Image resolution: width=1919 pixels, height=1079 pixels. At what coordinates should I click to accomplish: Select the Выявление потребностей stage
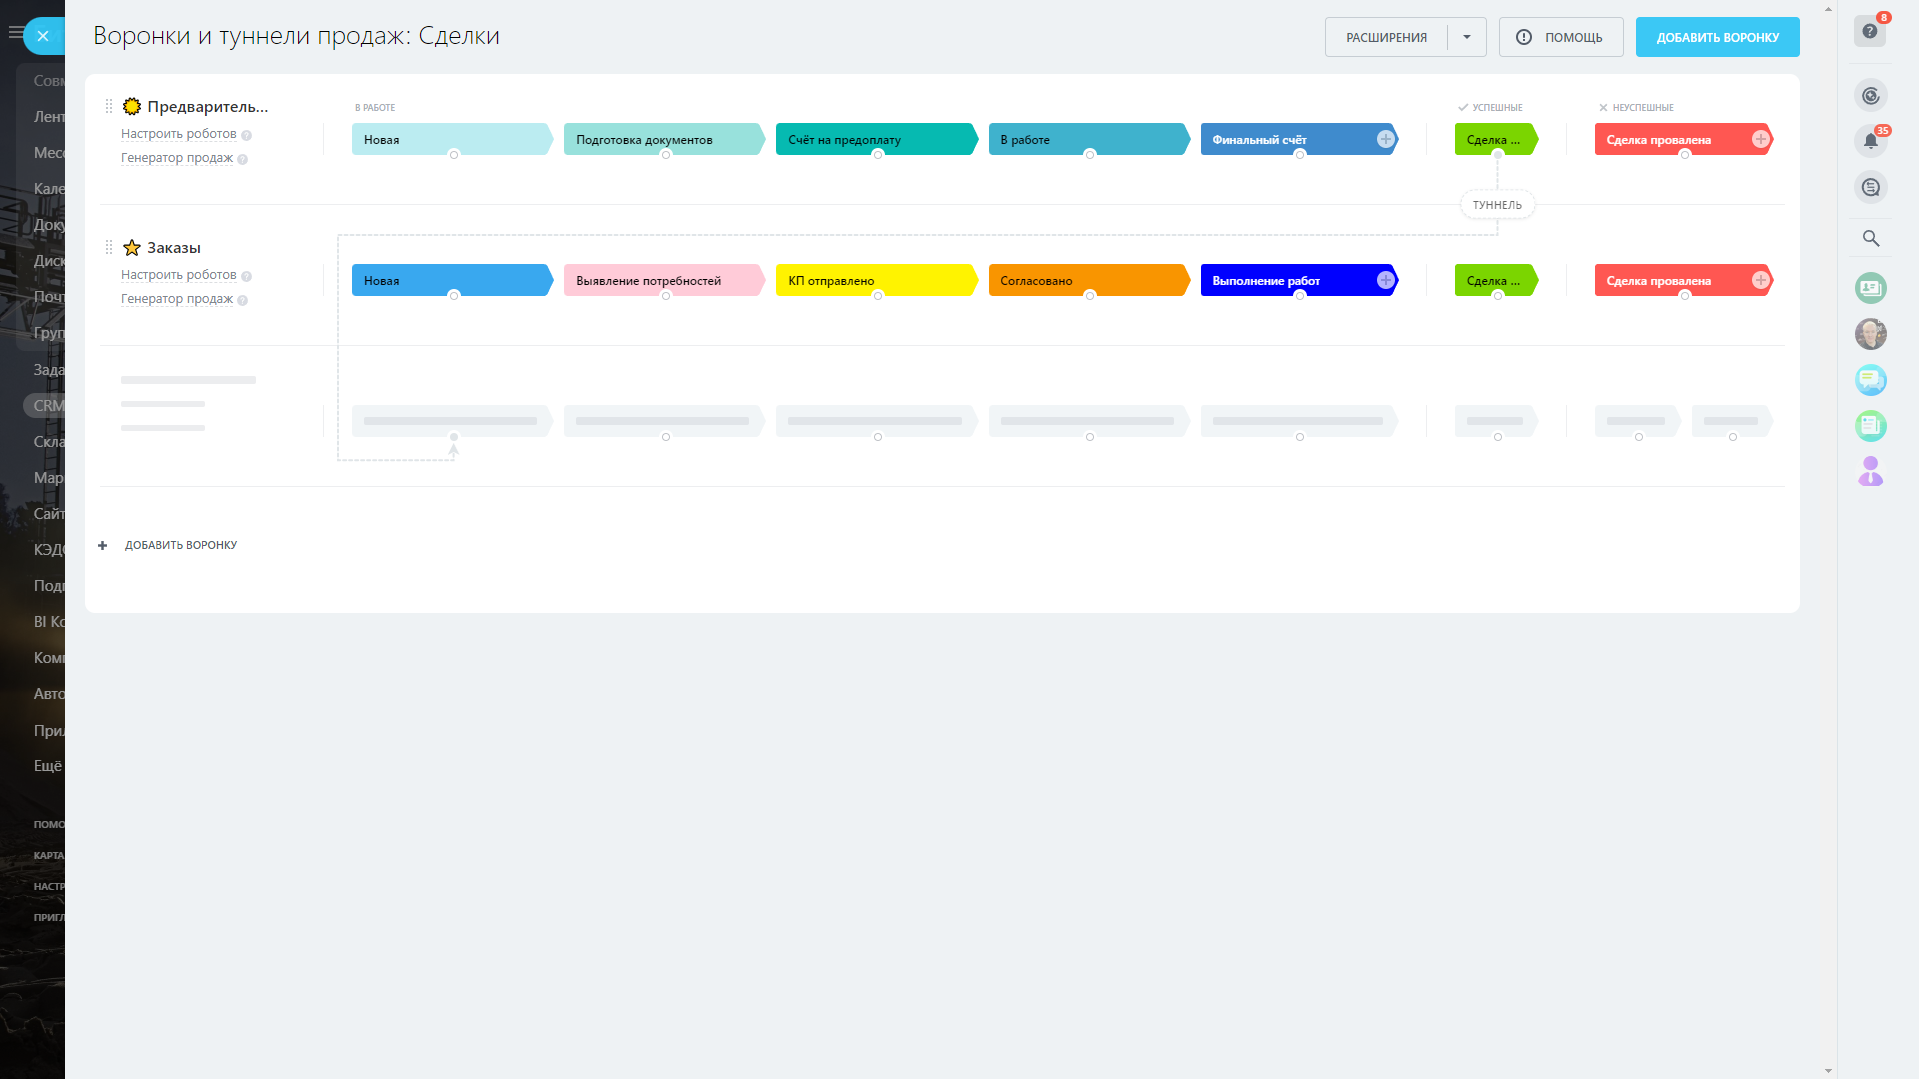[x=664, y=280]
